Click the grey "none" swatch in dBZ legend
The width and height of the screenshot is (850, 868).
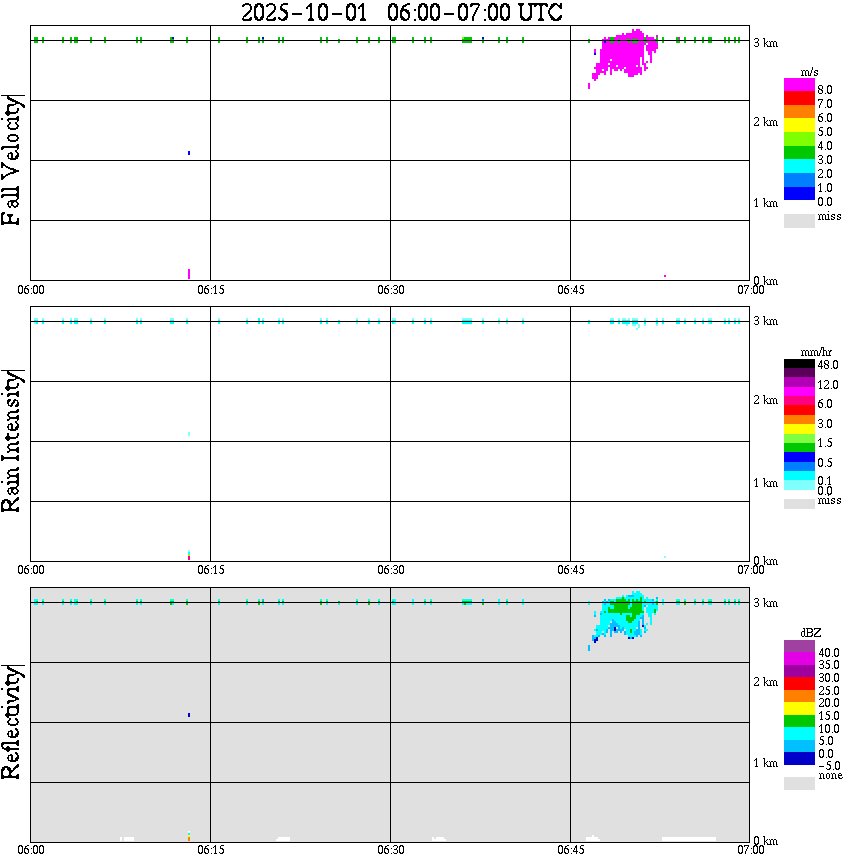pyautogui.click(x=799, y=783)
